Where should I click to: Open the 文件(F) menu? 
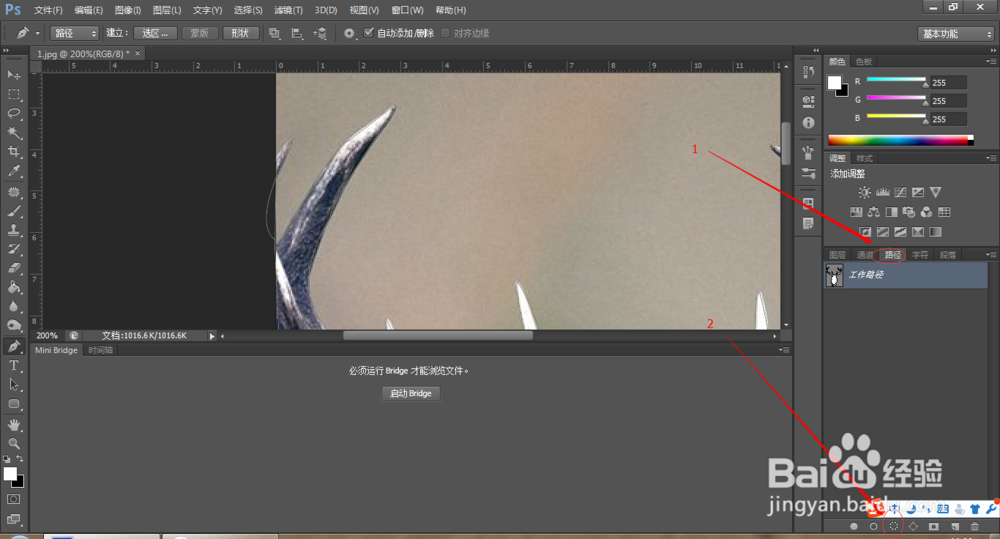tap(48, 10)
